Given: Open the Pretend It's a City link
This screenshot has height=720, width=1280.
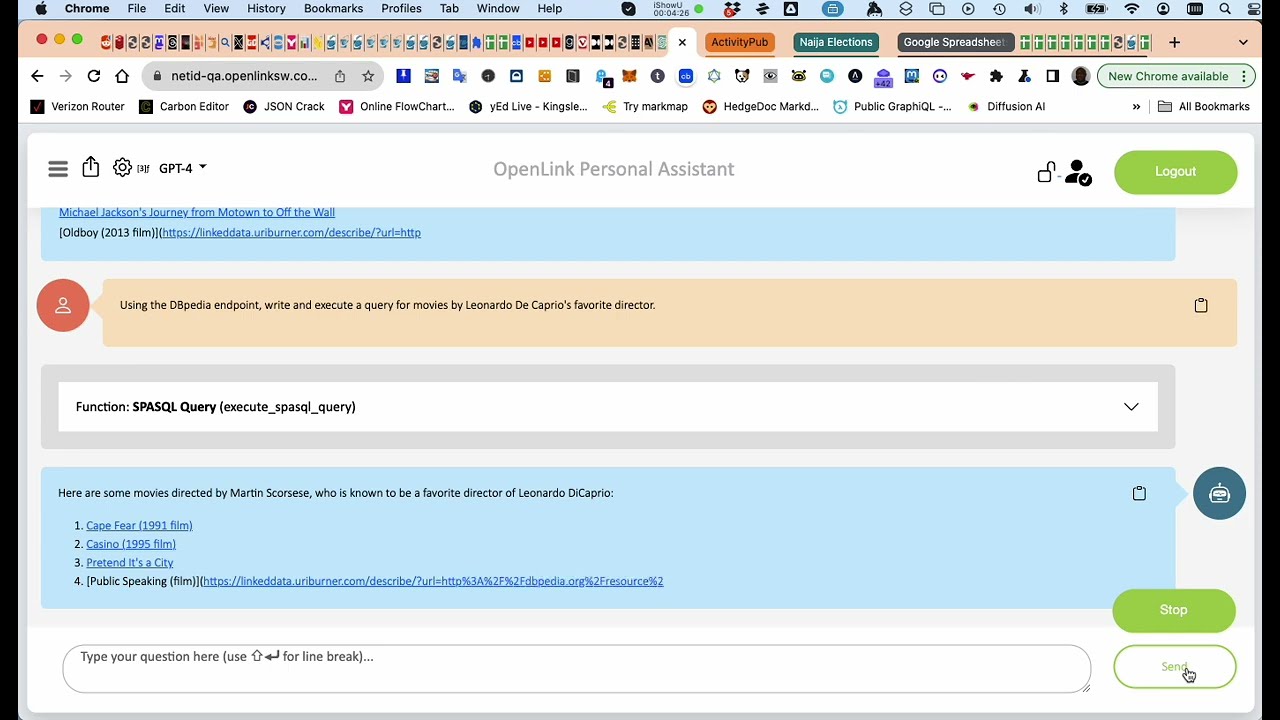Looking at the screenshot, I should [129, 562].
